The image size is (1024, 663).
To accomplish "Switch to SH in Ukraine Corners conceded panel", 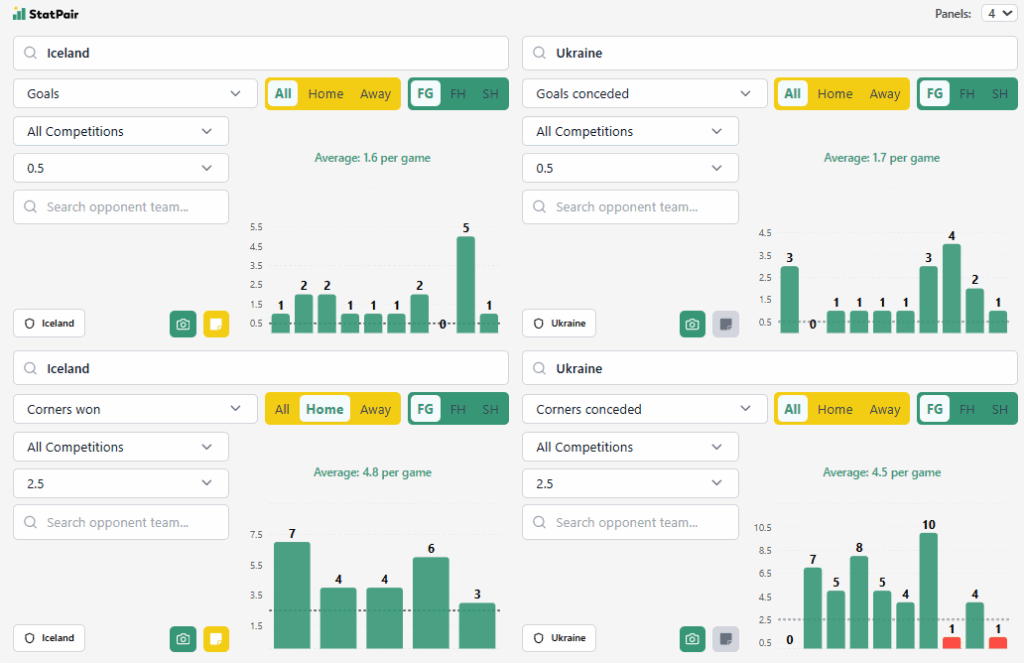I will [x=999, y=409].
